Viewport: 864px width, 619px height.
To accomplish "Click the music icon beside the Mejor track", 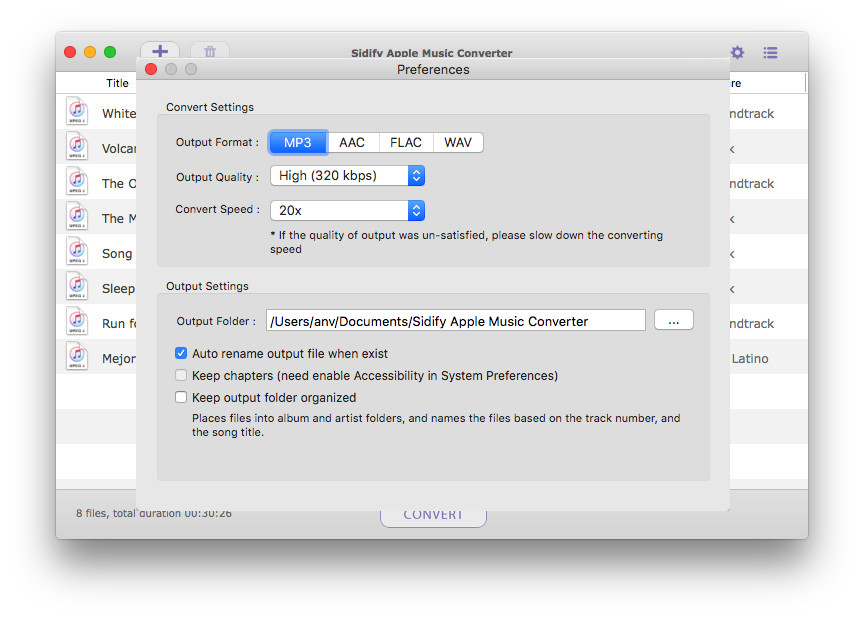I will click(77, 357).
